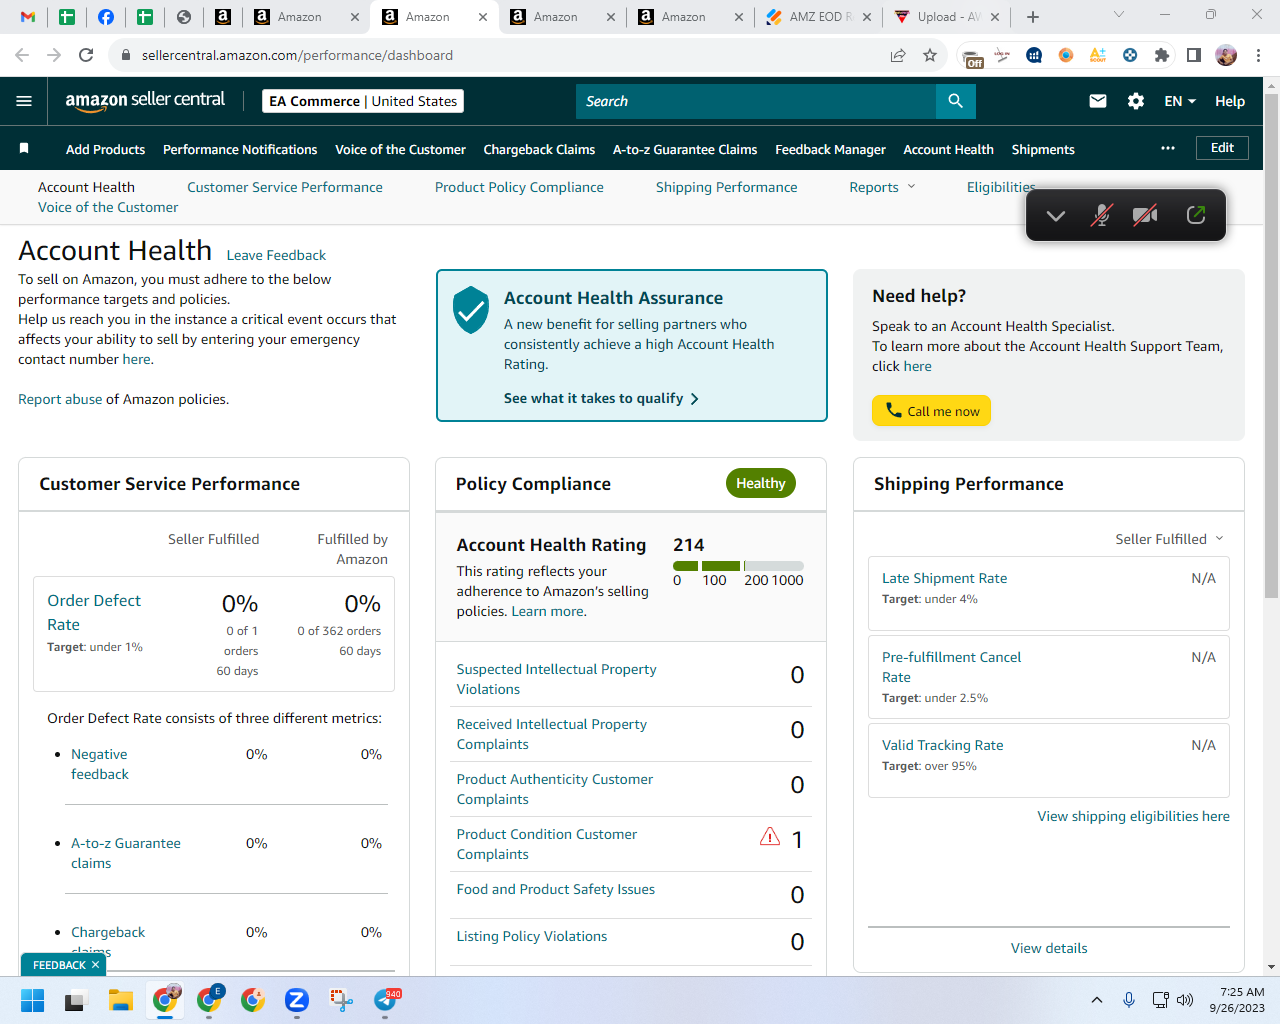Open Telegram from the taskbar
The height and width of the screenshot is (1024, 1280).
385,1000
